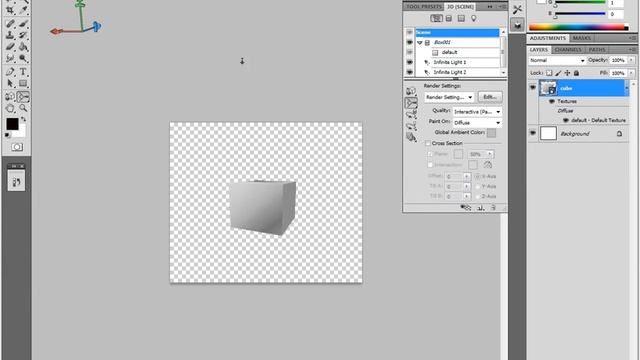Select the Pen tool

10,72
